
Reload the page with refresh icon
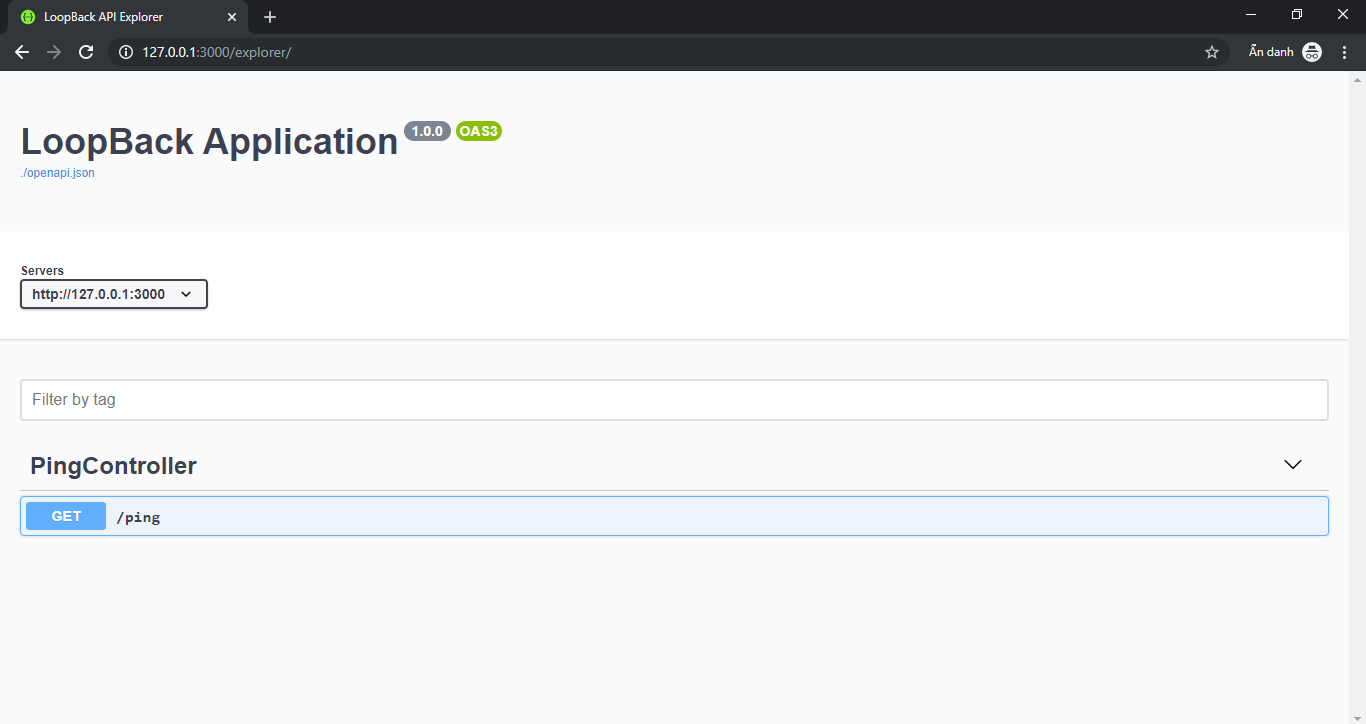[x=86, y=52]
